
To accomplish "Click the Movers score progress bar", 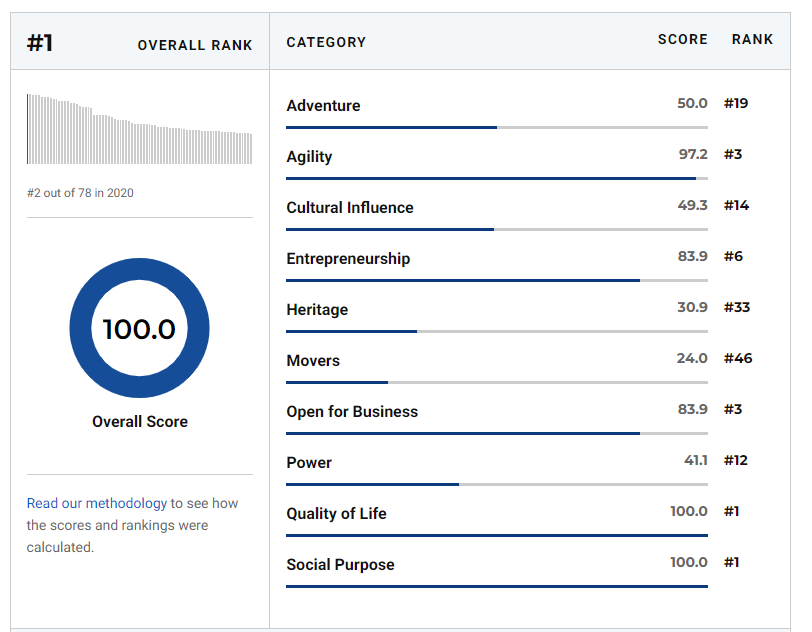I will click(496, 382).
